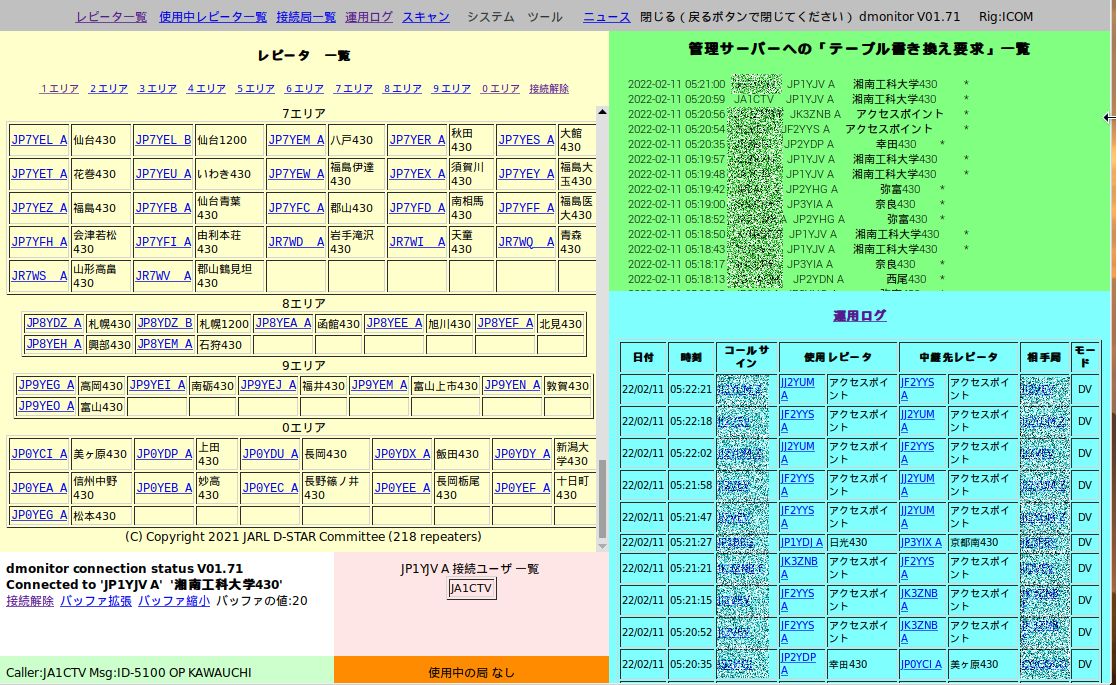Image resolution: width=1117 pixels, height=685 pixels.
Task: Connect to repeater JP7YEW A
Action: click(x=296, y=173)
